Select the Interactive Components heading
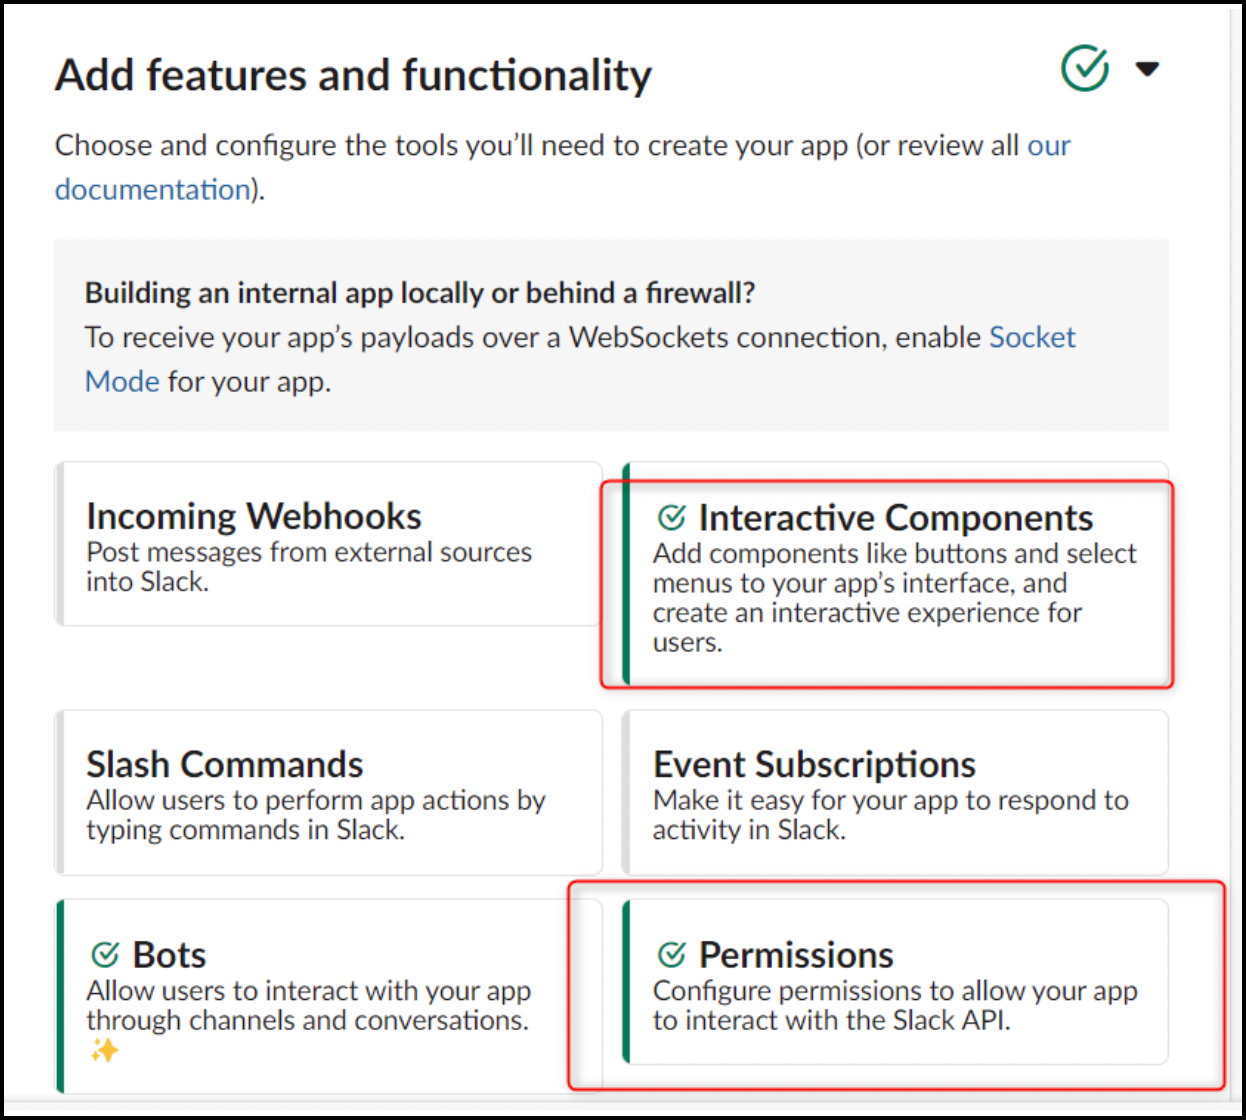 [895, 518]
